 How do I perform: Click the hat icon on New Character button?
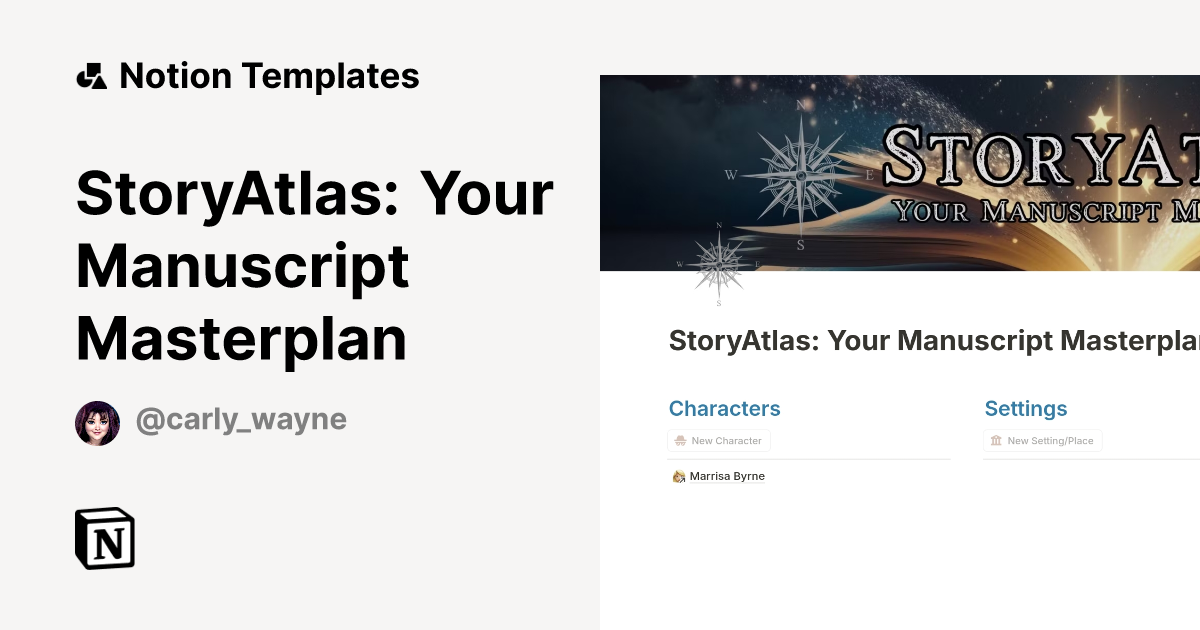point(680,440)
